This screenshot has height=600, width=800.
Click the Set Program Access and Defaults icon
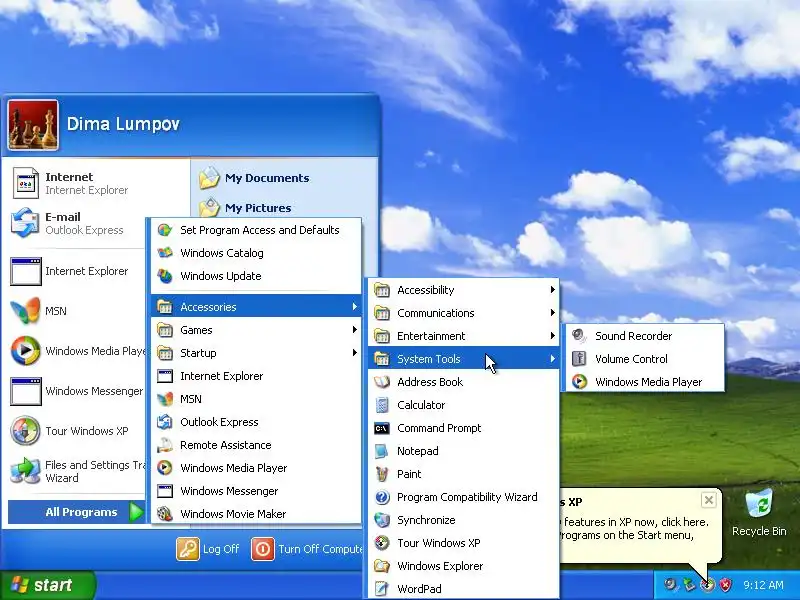(x=165, y=230)
